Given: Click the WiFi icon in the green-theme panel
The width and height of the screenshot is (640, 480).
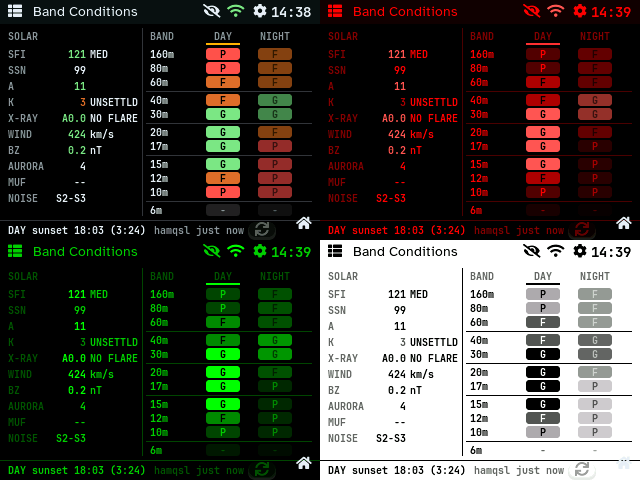Looking at the screenshot, I should pyautogui.click(x=236, y=251).
